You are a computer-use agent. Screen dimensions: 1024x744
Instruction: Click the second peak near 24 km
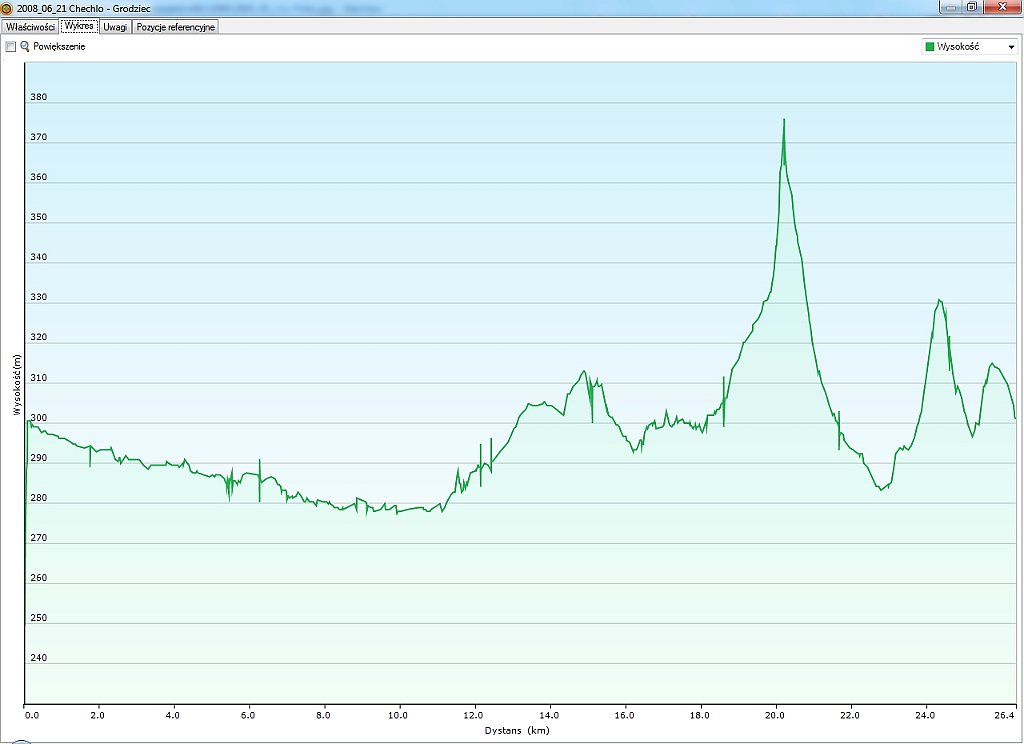[x=939, y=300]
